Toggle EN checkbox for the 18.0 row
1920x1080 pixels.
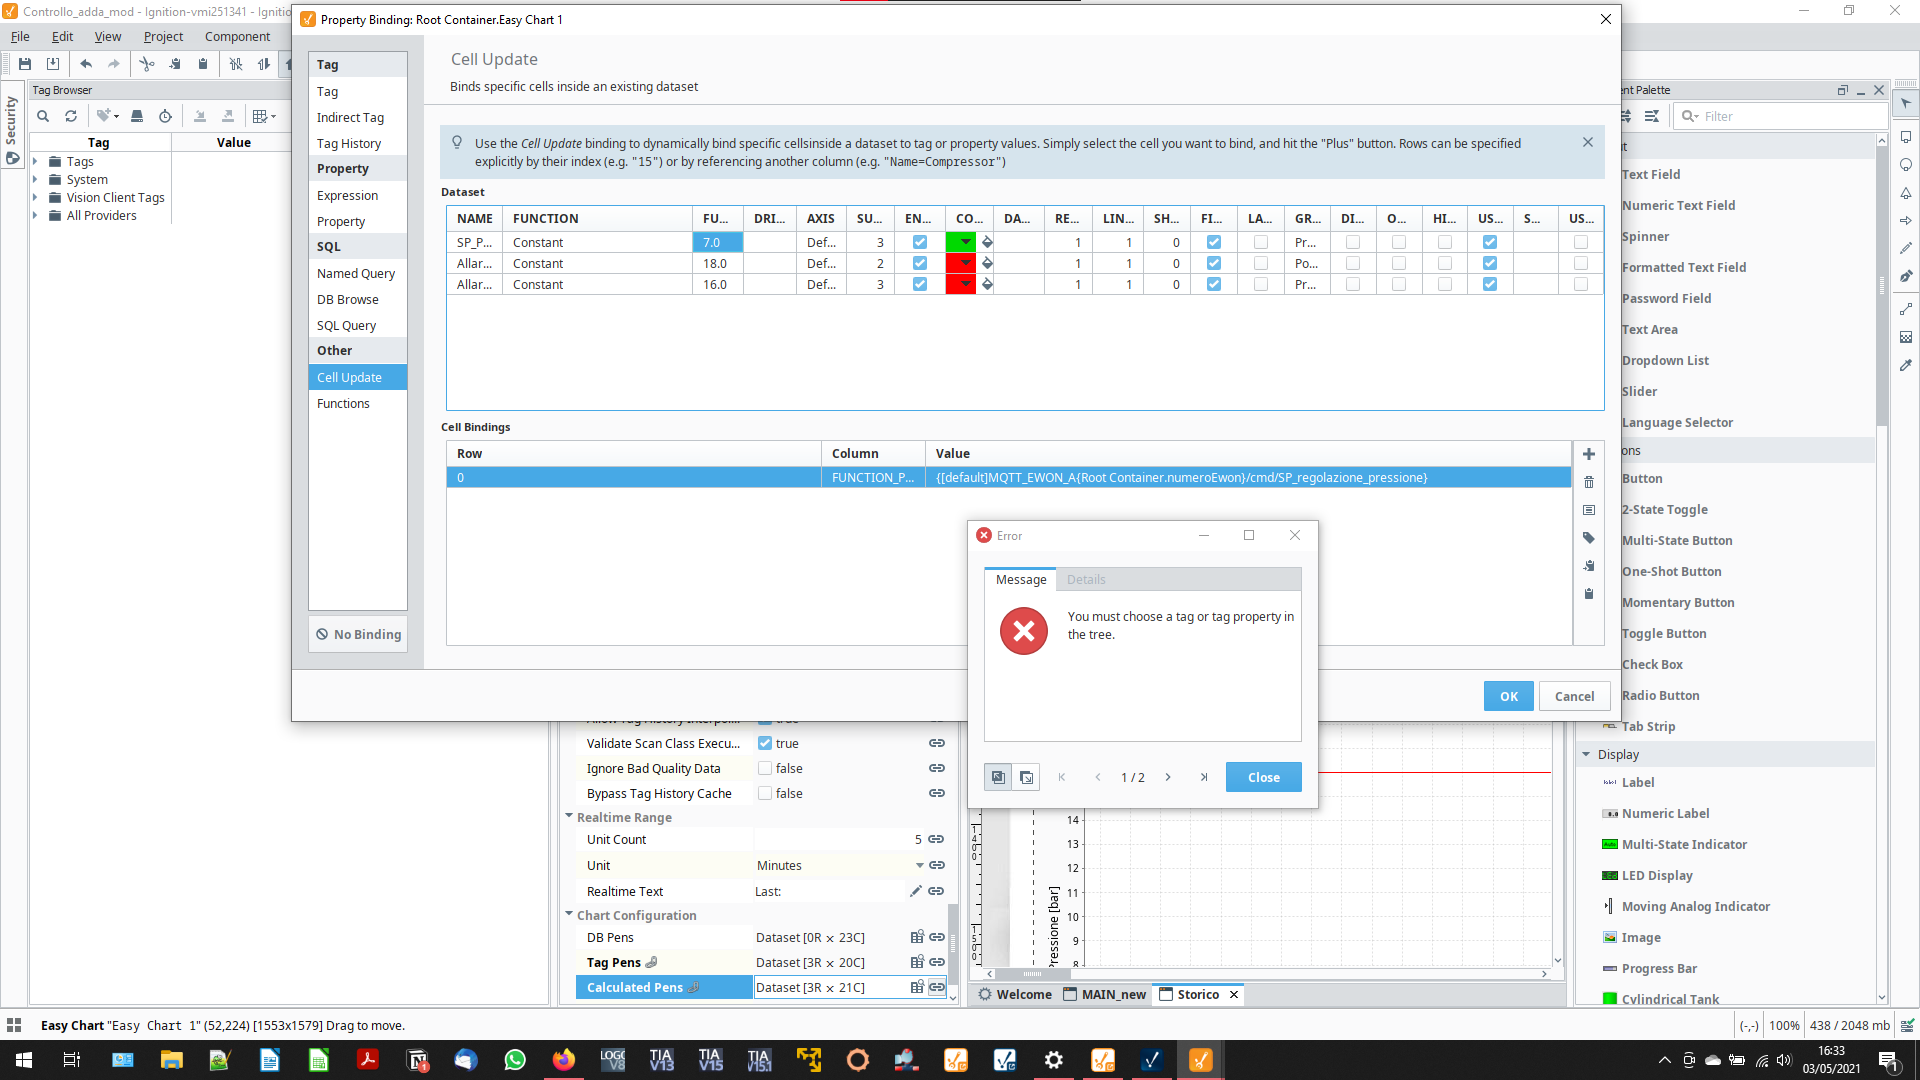pos(920,263)
